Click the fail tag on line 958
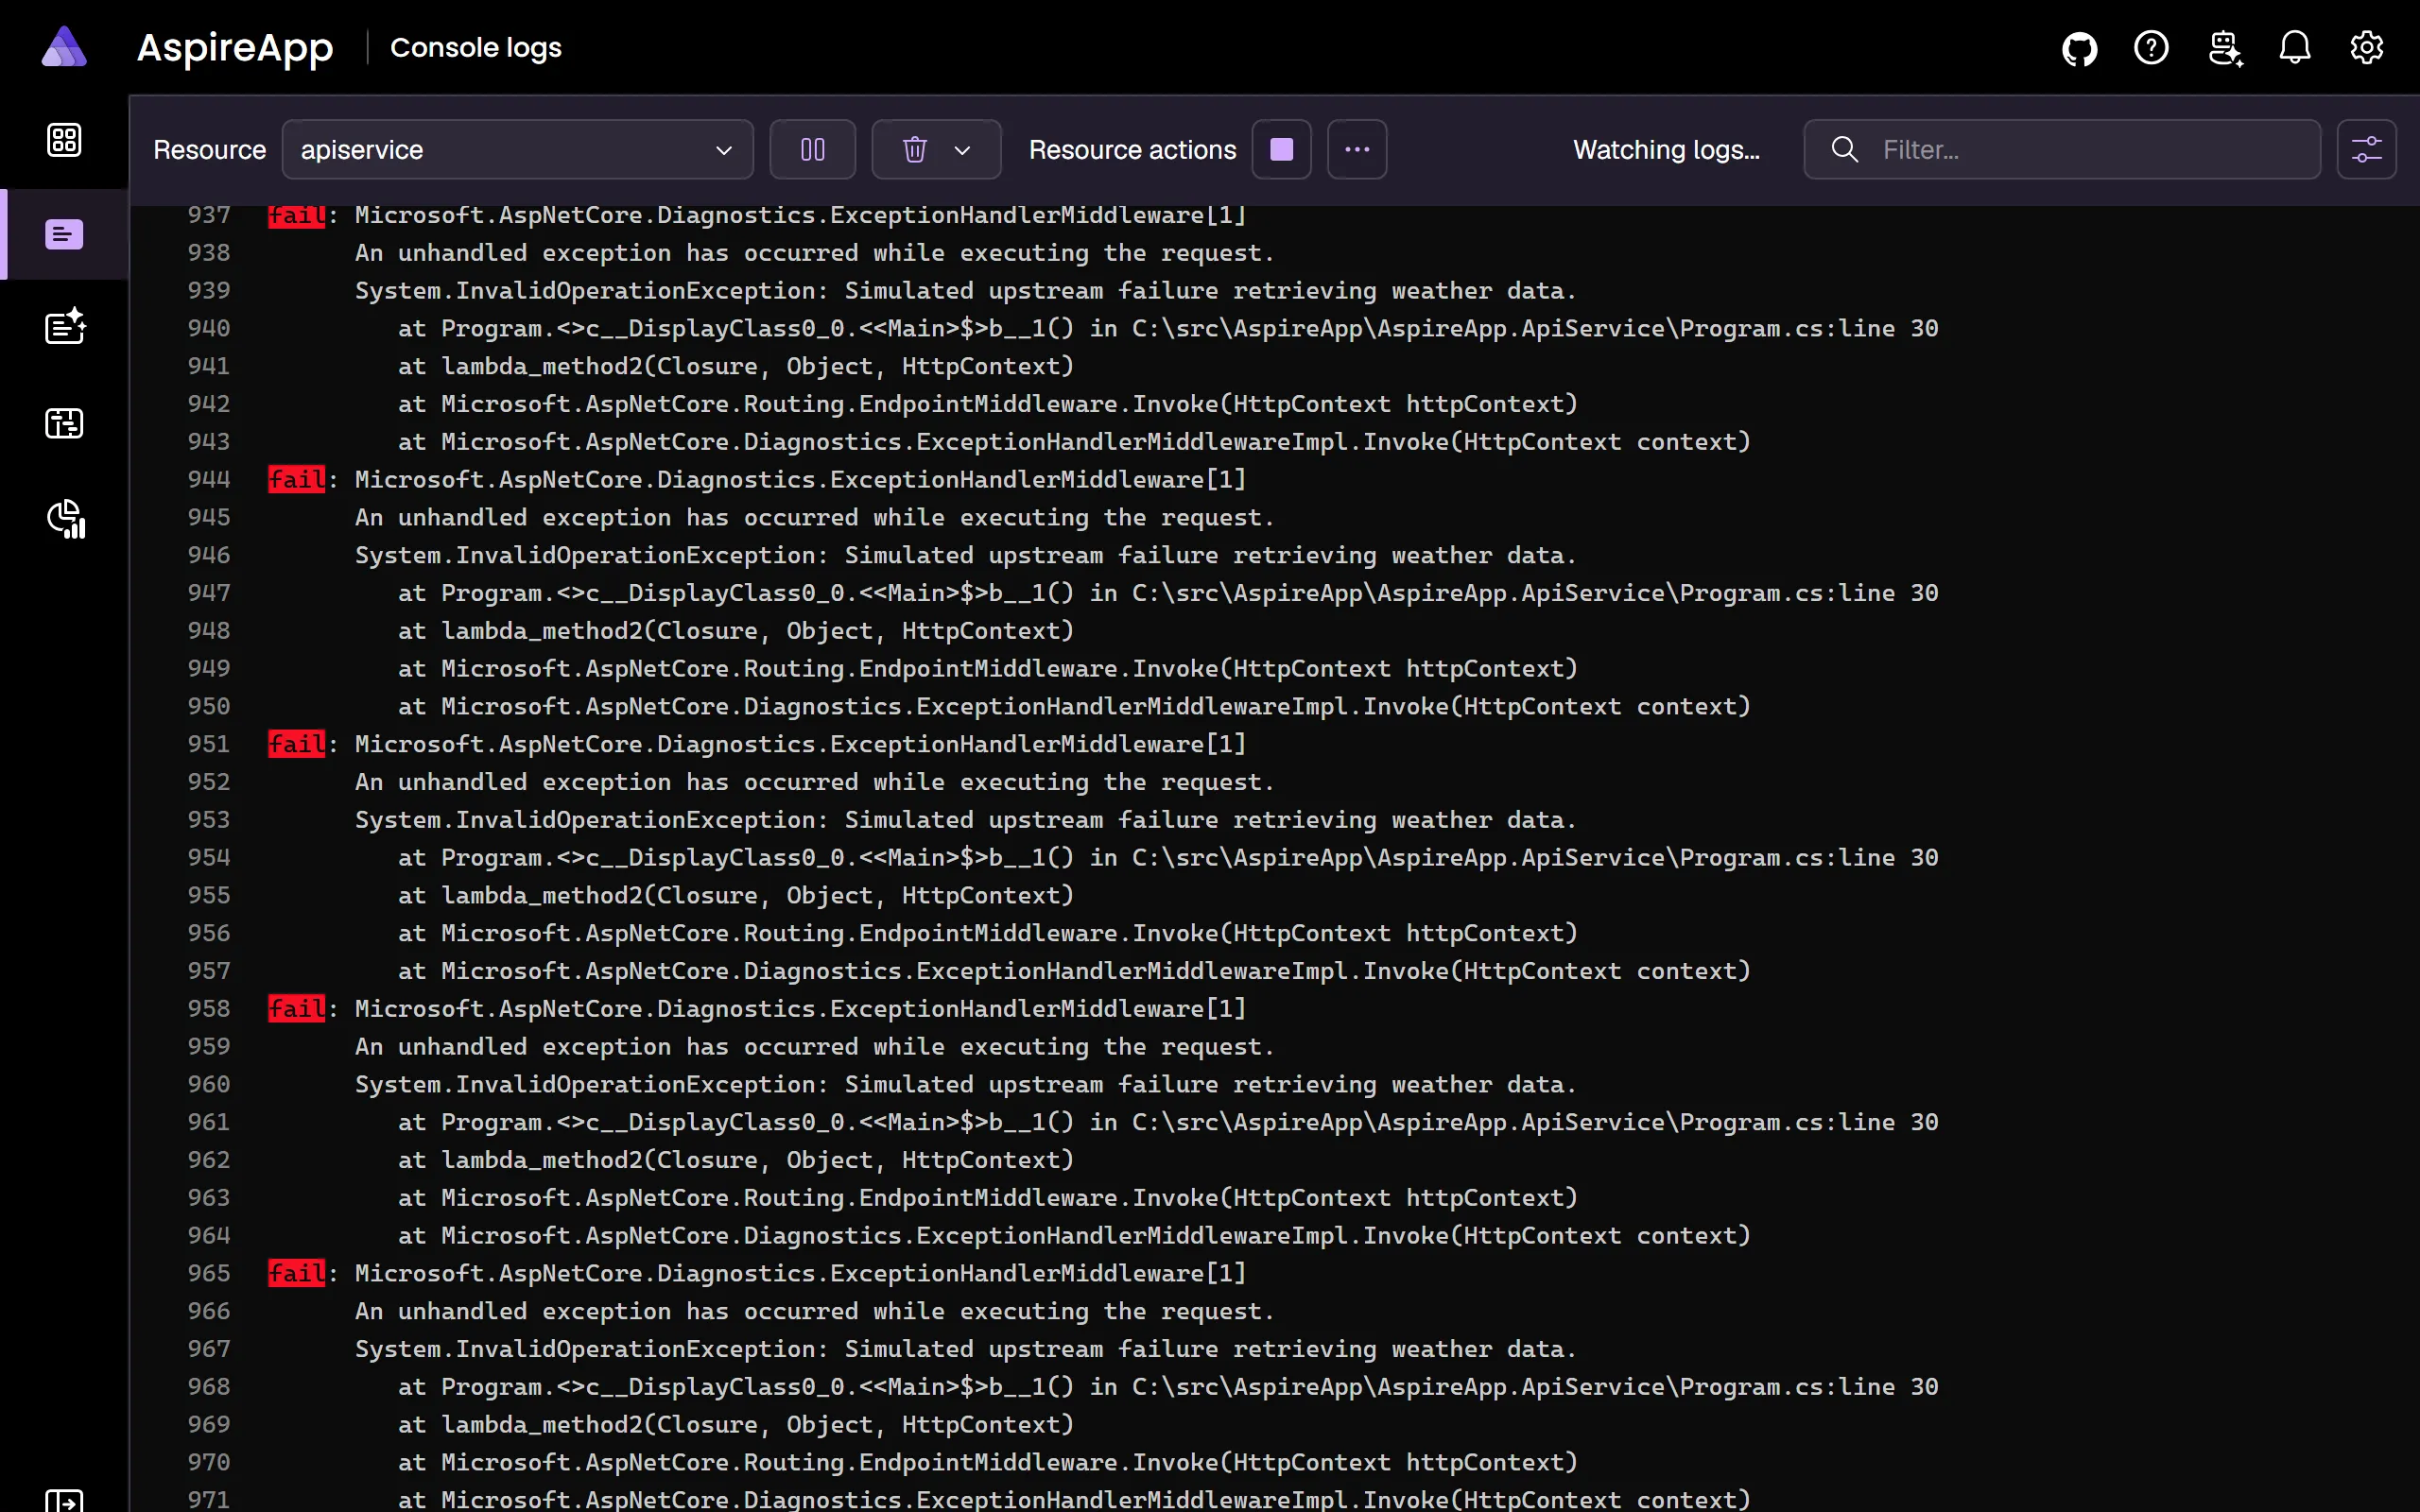The height and width of the screenshot is (1512, 2420). tap(296, 1009)
